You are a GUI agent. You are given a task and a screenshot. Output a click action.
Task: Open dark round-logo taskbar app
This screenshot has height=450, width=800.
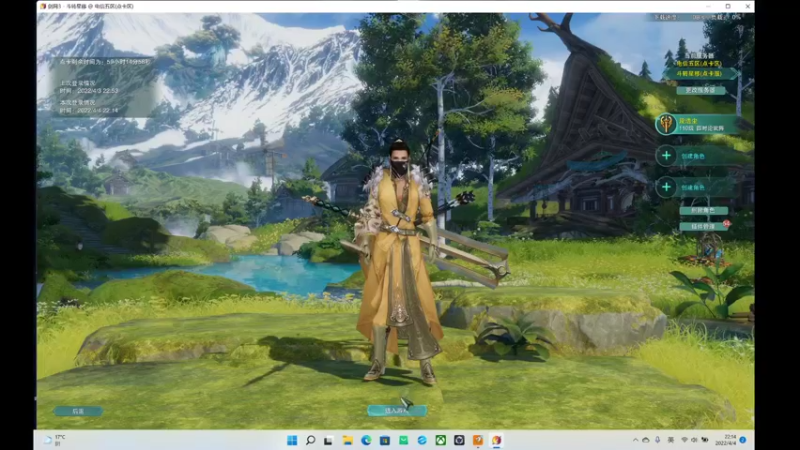tap(459, 440)
